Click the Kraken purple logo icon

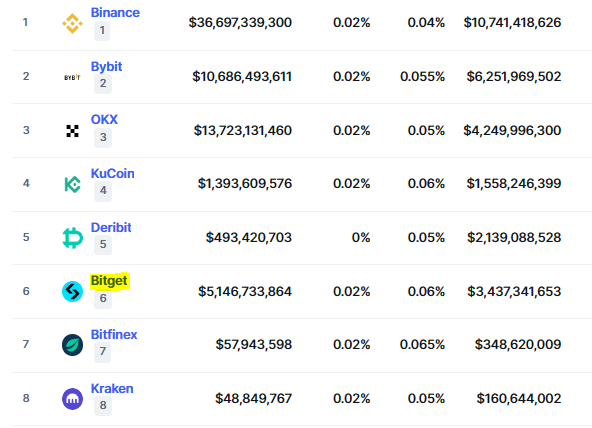(x=72, y=399)
